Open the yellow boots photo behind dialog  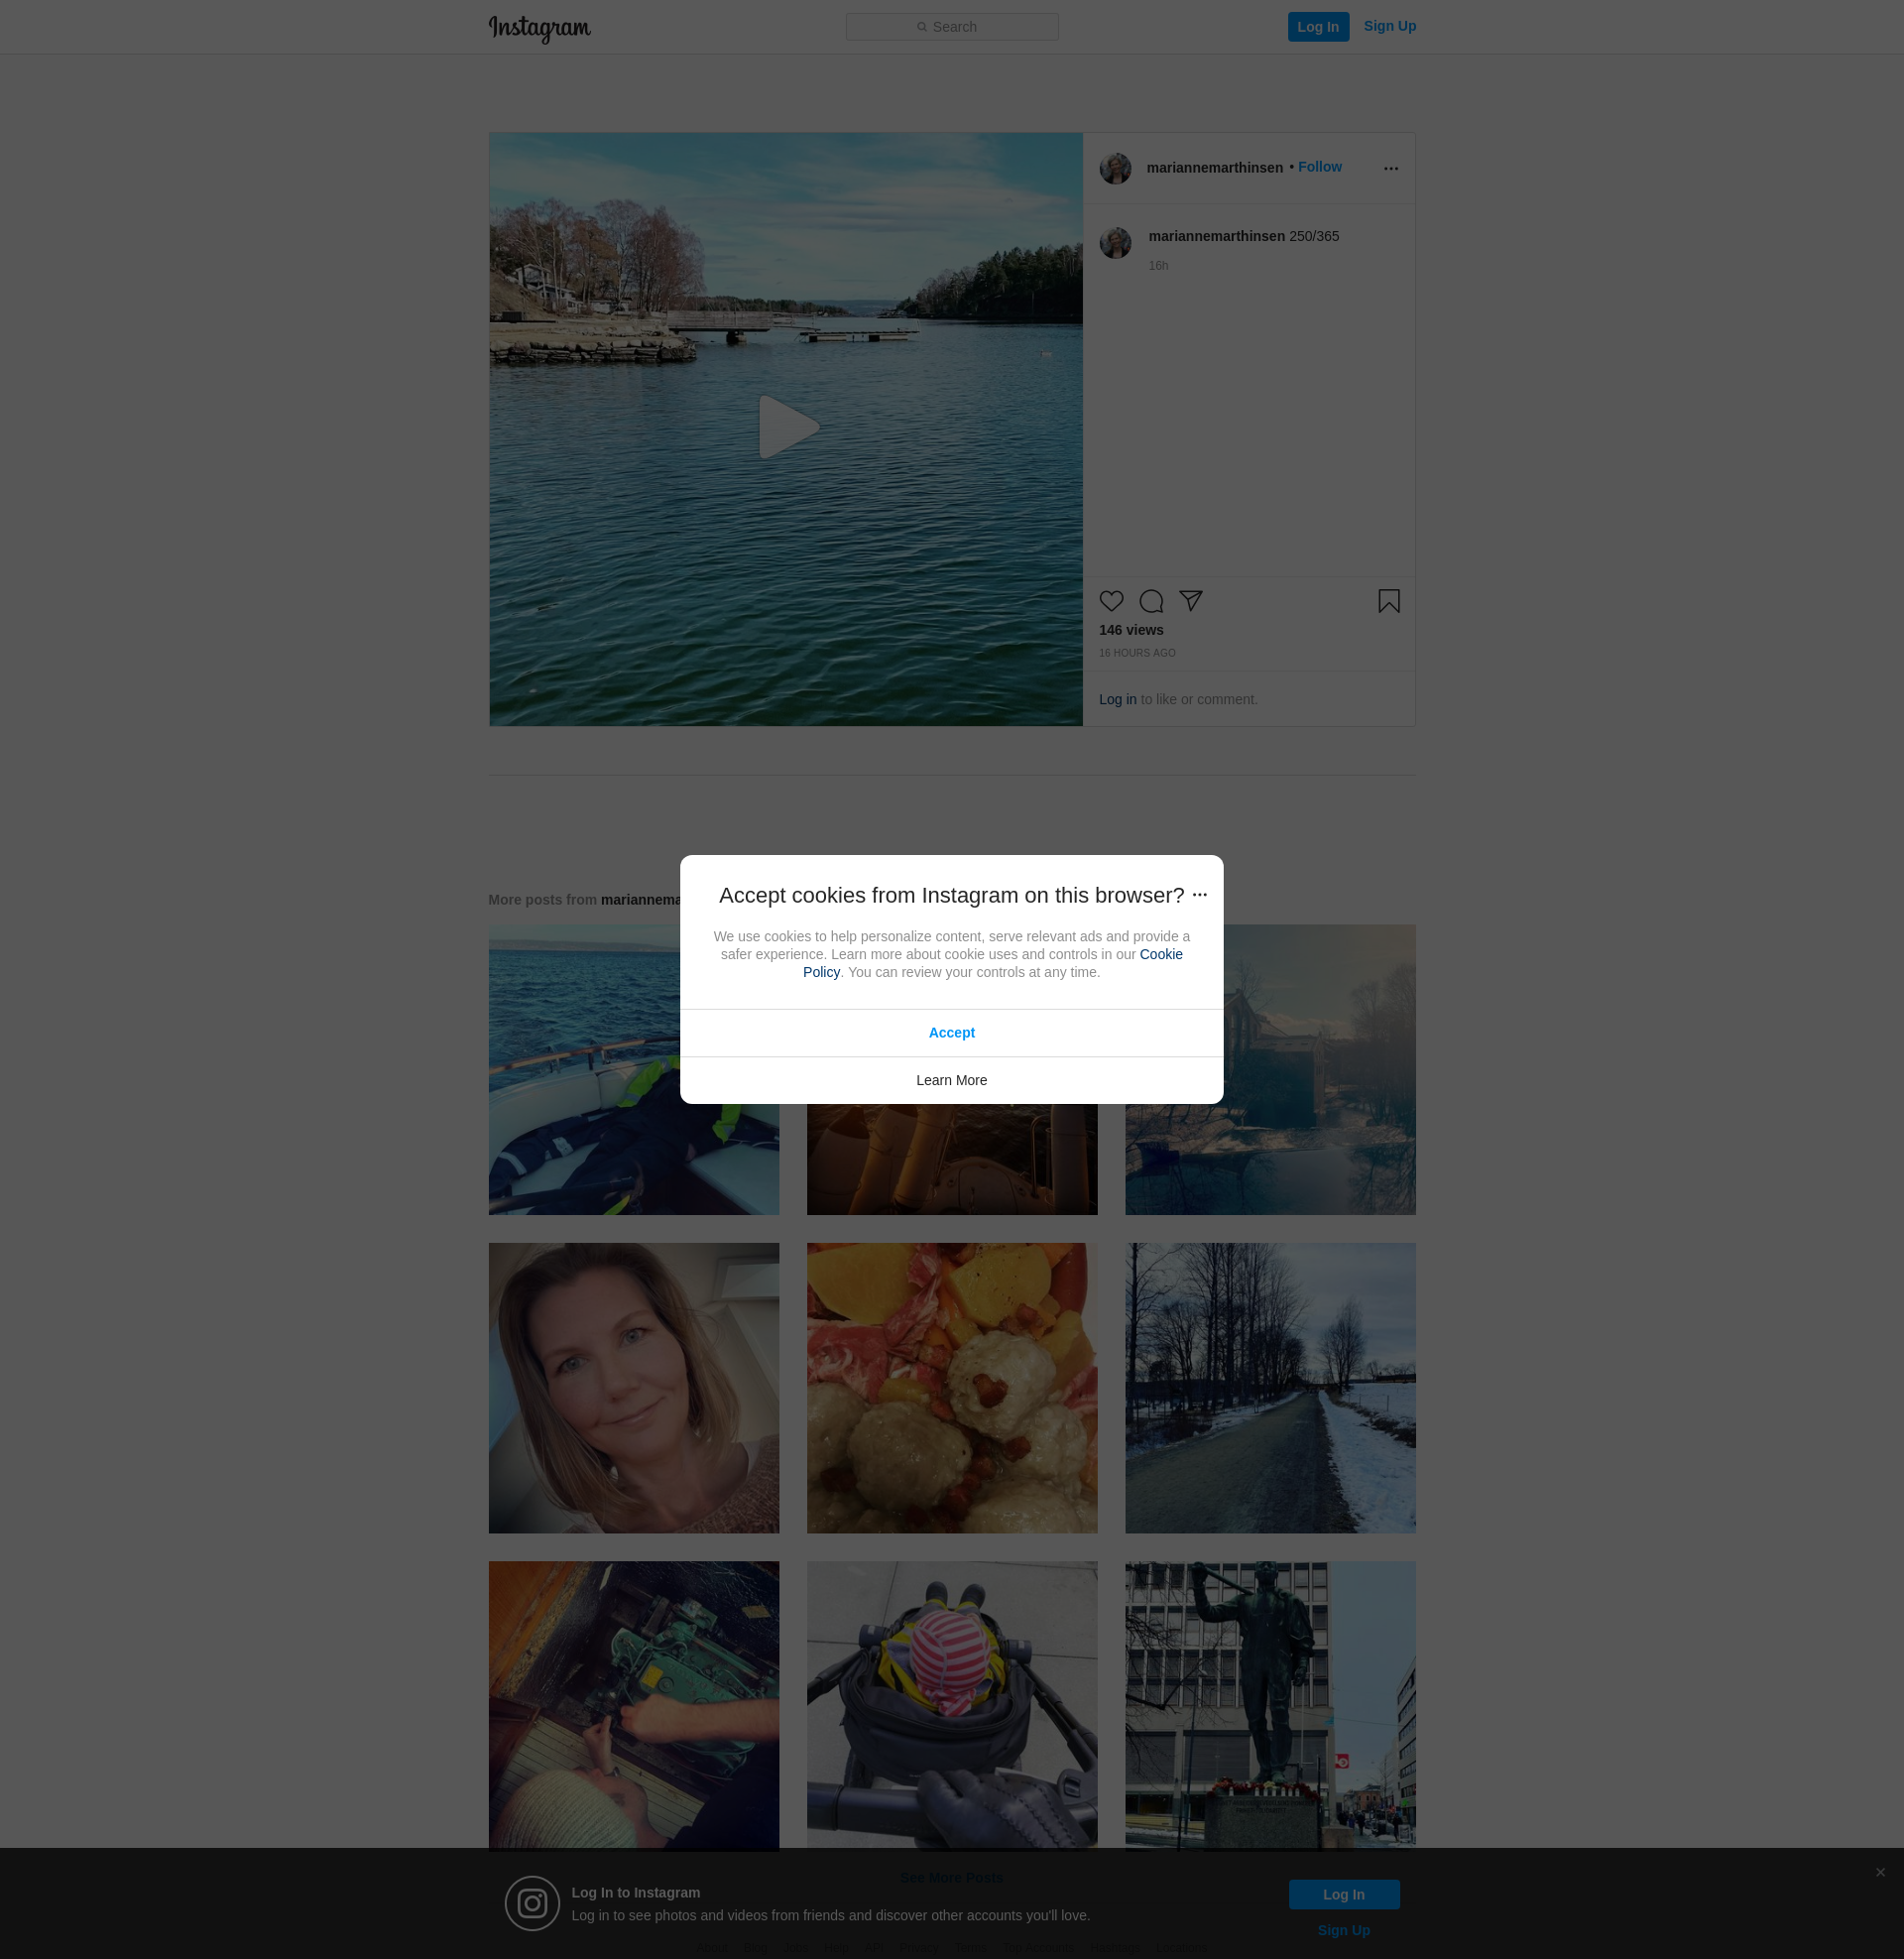coord(951,1160)
